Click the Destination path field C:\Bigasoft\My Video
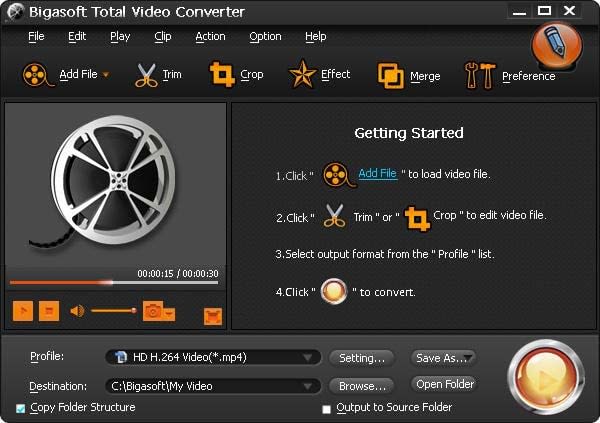Viewport: 600px width, 423px height. click(213, 386)
